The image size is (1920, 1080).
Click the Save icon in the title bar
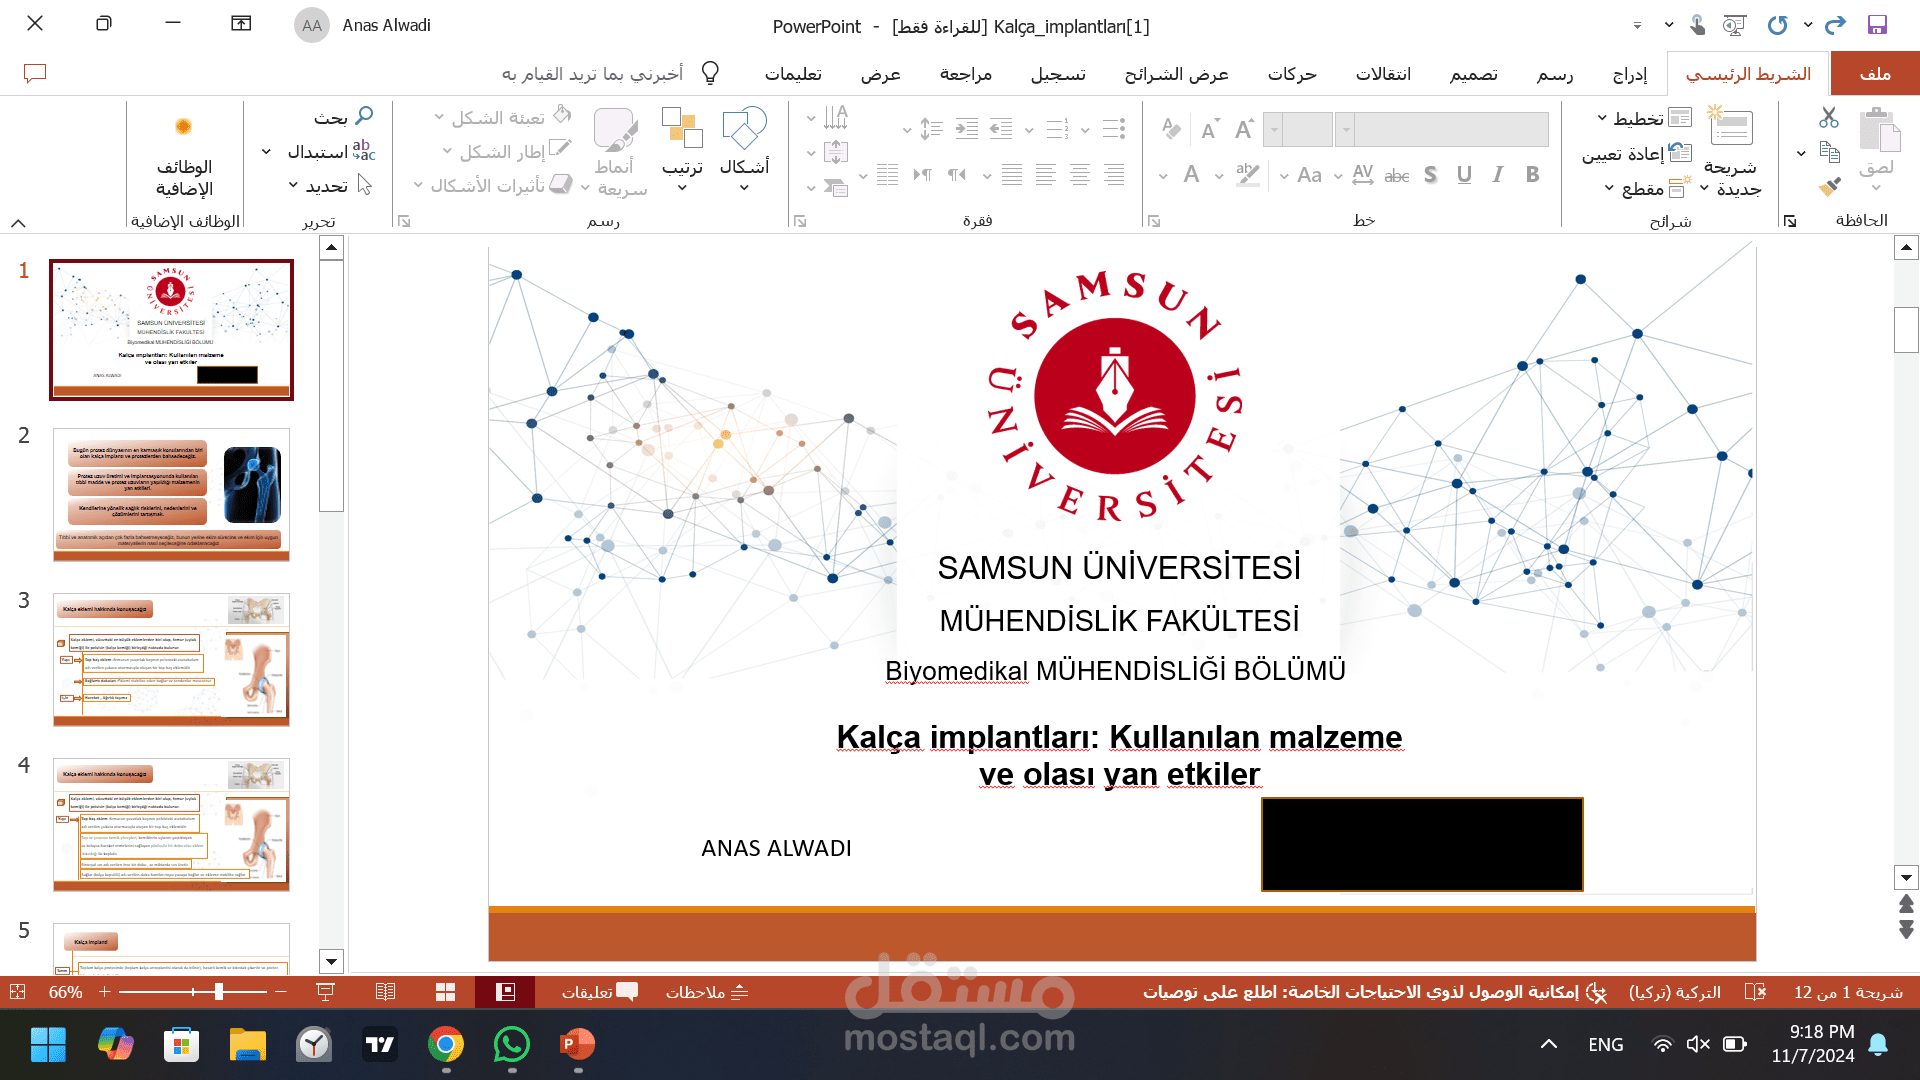1877,25
